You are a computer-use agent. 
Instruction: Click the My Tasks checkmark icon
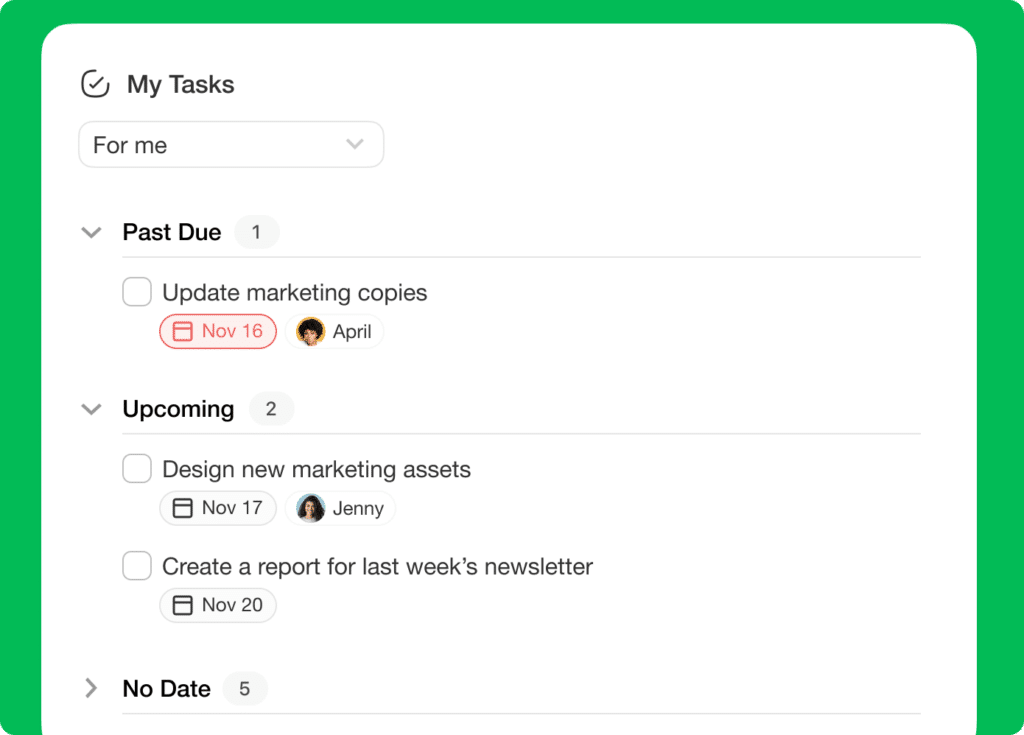[x=94, y=84]
